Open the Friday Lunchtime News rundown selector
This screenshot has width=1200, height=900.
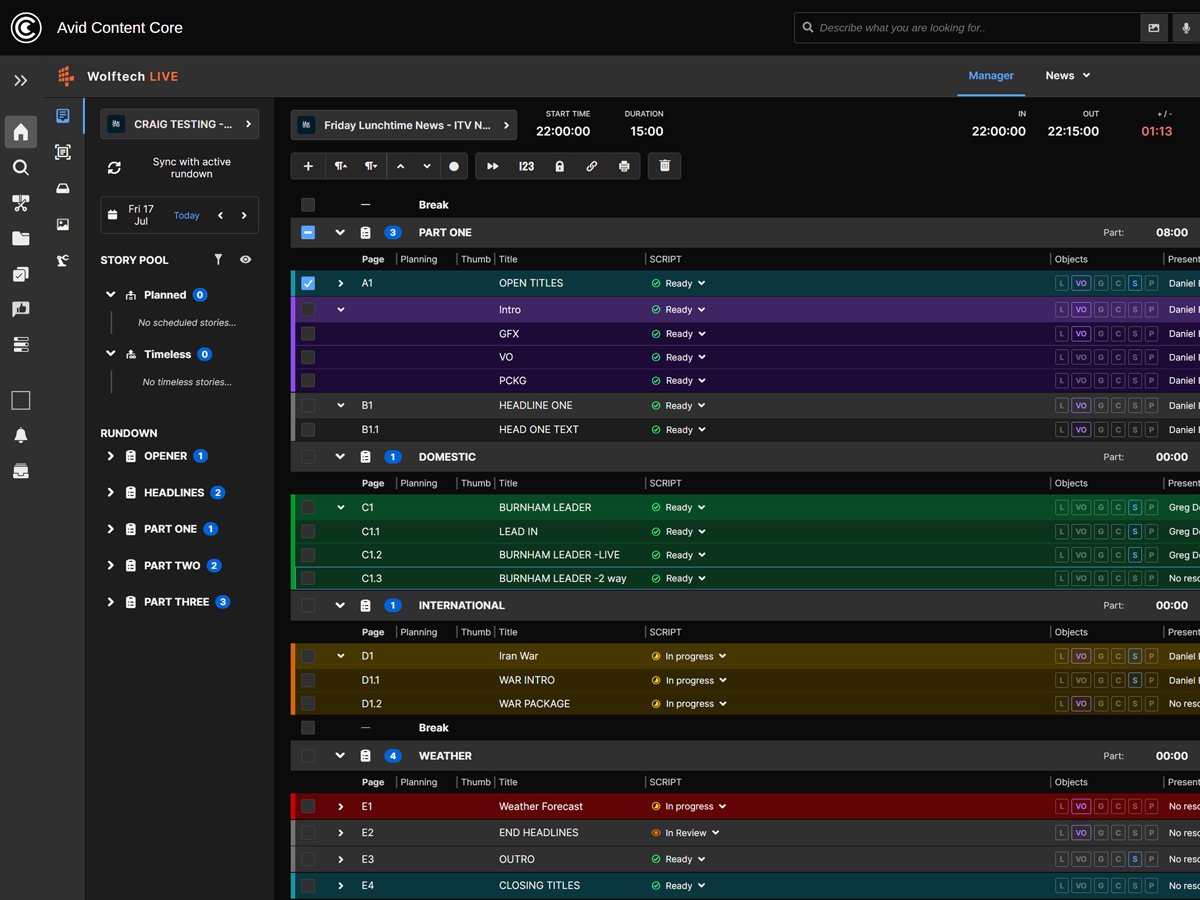pos(404,125)
